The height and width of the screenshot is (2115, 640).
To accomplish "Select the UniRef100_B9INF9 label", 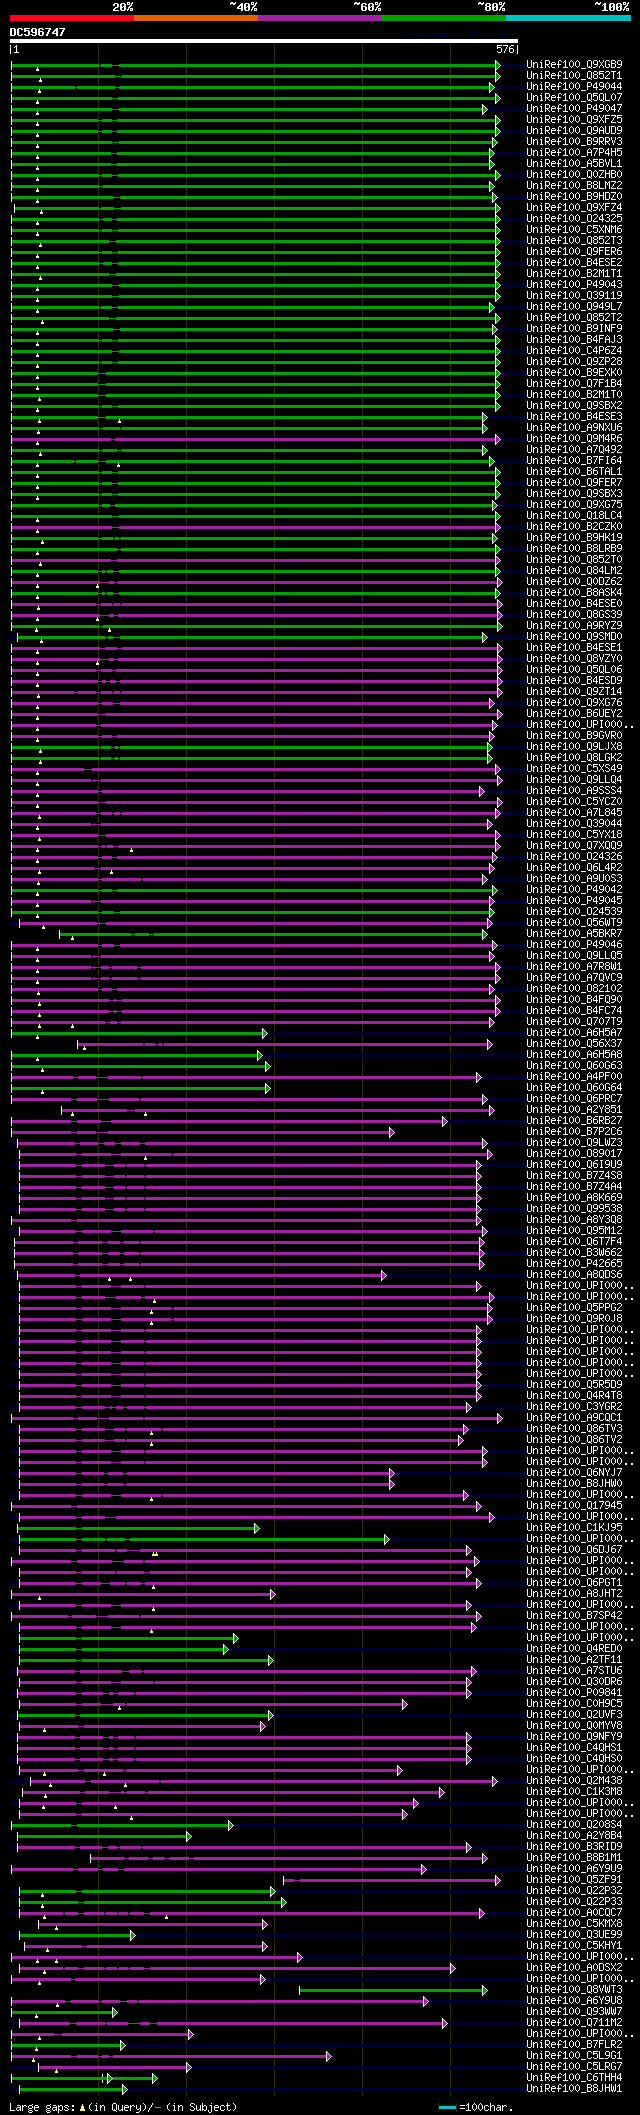I will (574, 329).
